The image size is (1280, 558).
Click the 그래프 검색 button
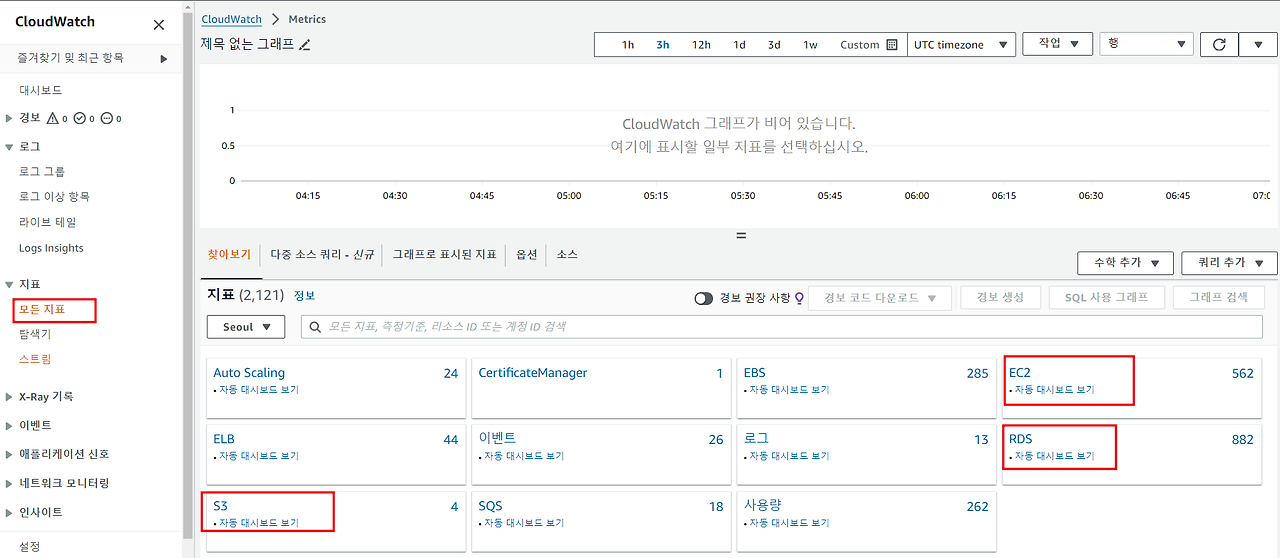coord(1218,298)
